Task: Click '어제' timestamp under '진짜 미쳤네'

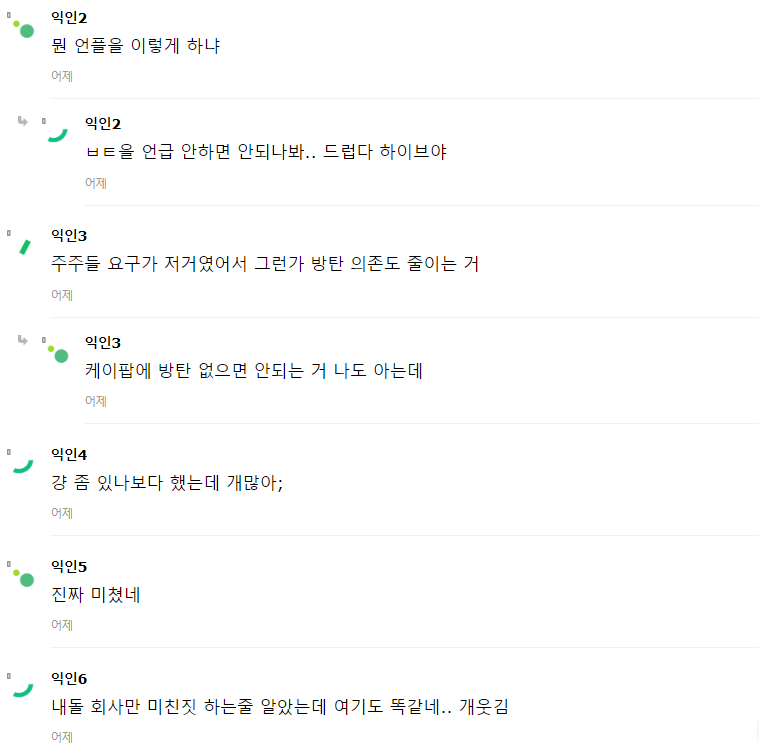Action: coord(62,625)
